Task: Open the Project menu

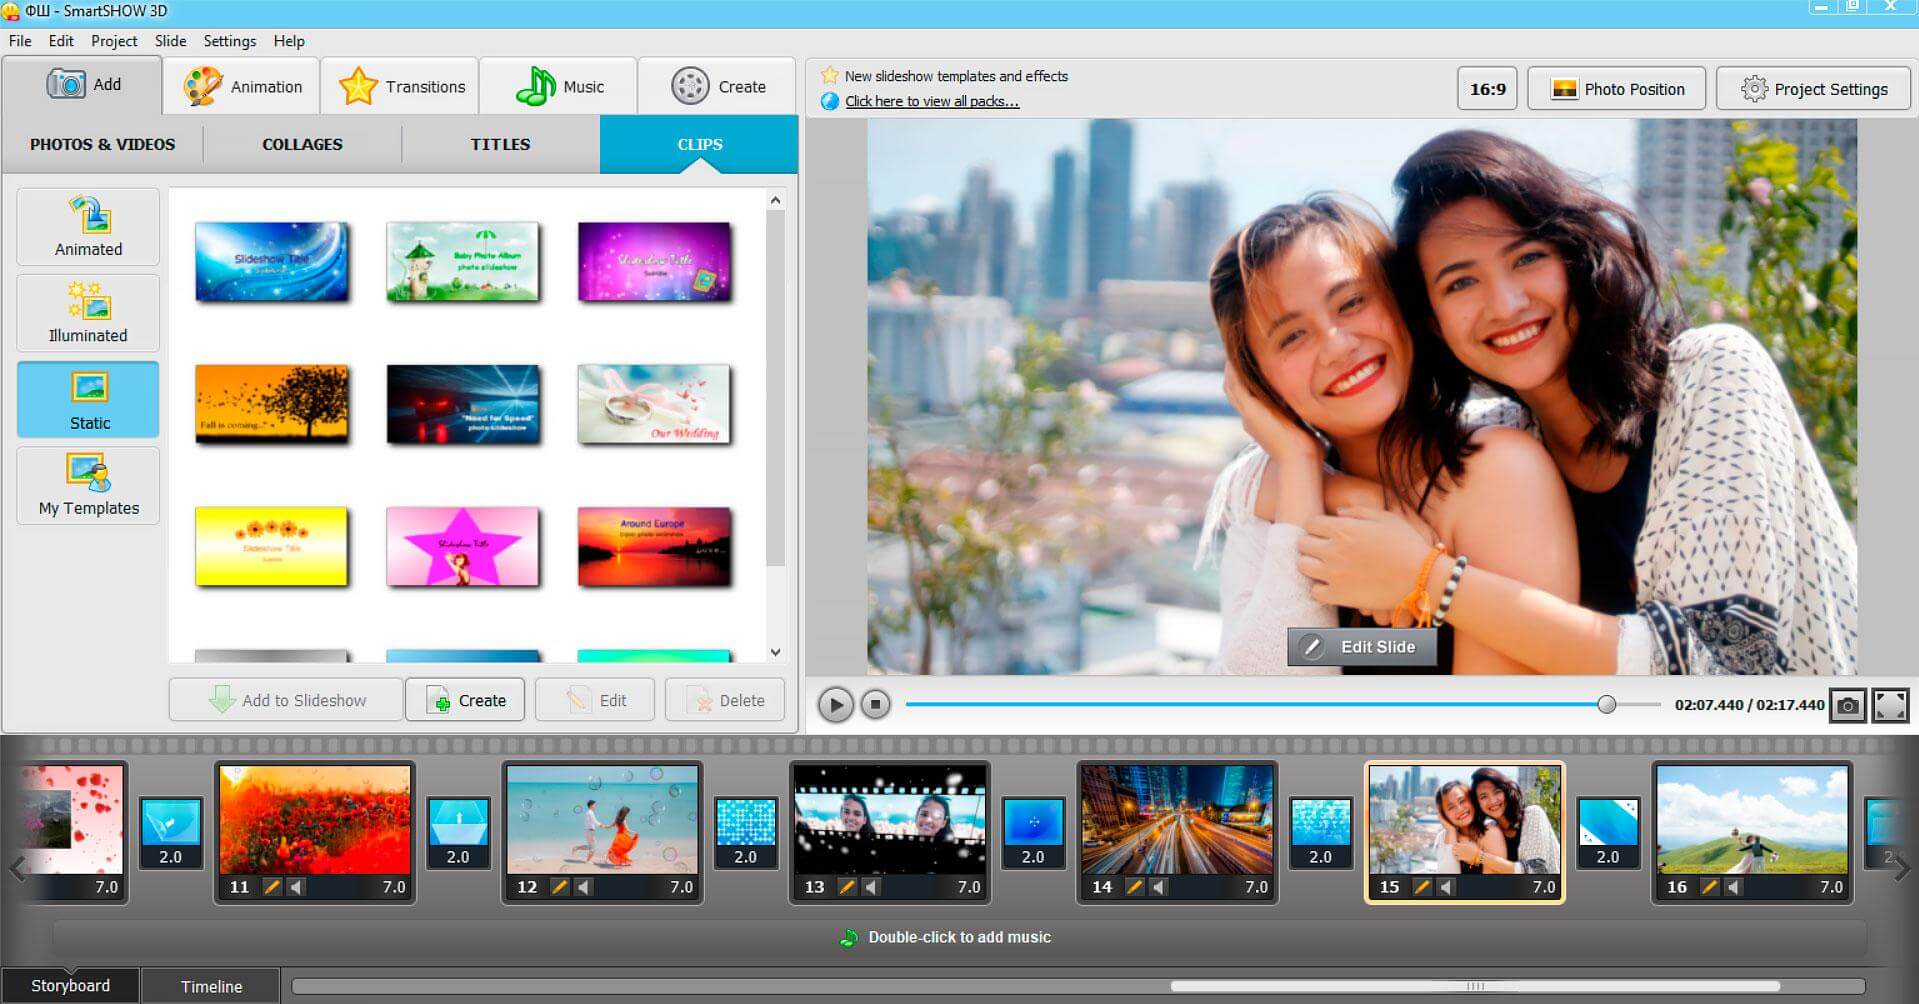Action: [x=114, y=41]
